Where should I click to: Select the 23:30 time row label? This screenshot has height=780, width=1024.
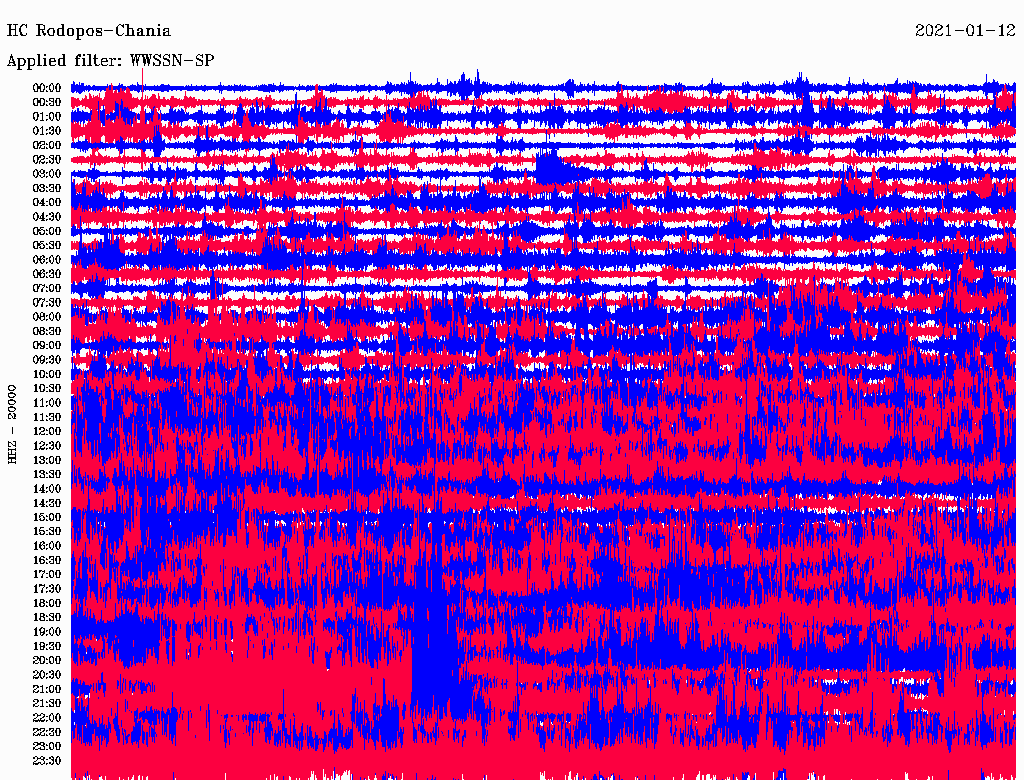coord(47,760)
